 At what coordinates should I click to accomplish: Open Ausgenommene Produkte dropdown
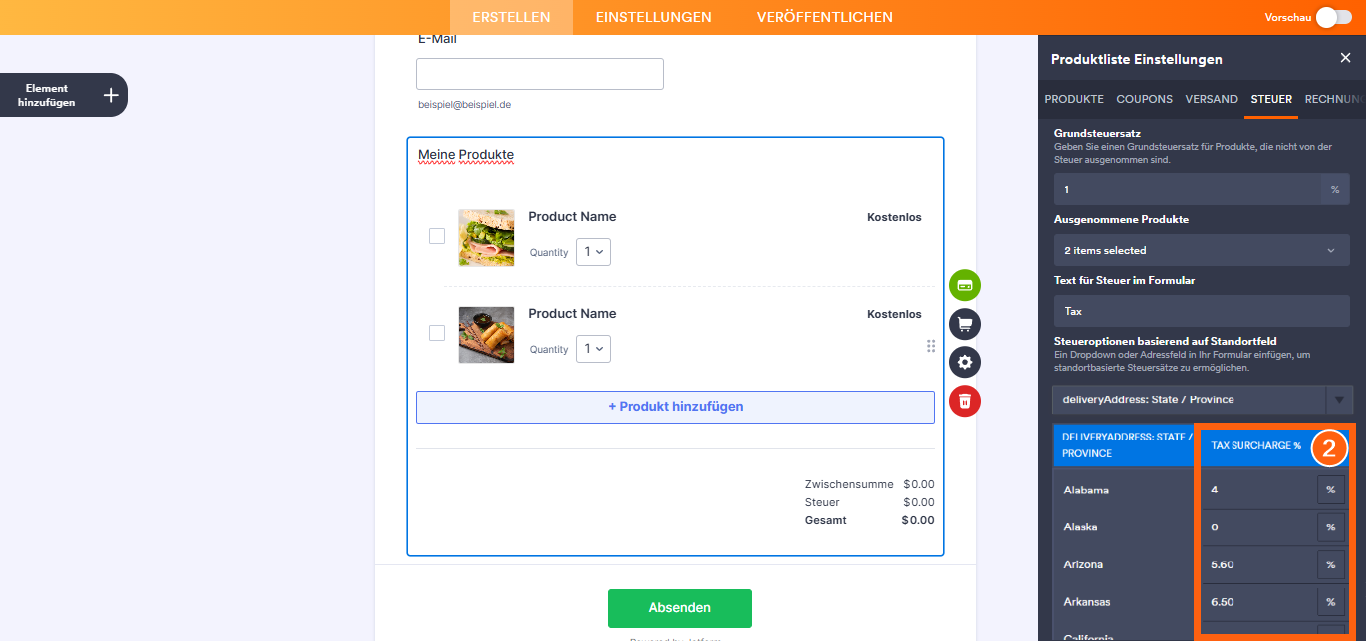click(x=1202, y=250)
